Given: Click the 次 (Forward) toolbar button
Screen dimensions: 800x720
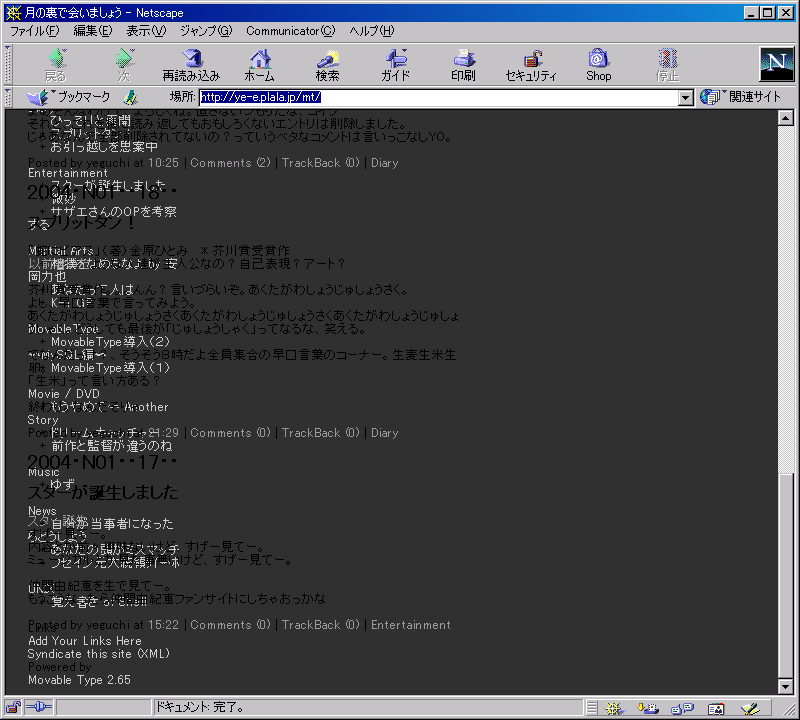Looking at the screenshot, I should [x=124, y=65].
